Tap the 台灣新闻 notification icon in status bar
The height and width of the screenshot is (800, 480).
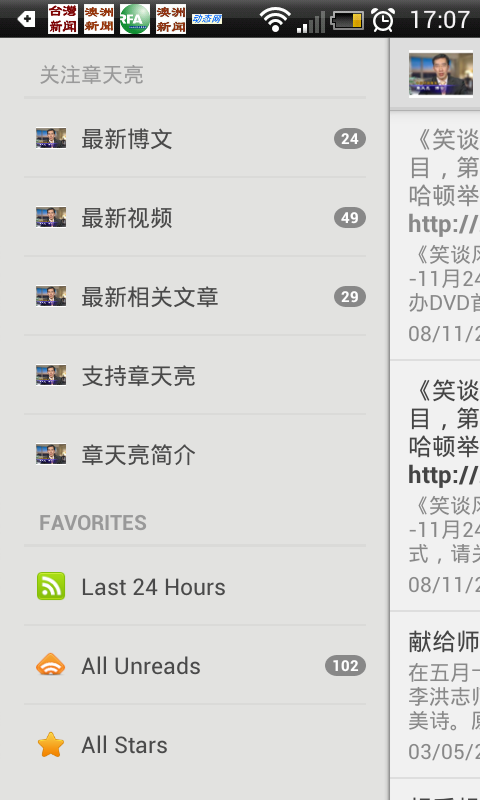pos(63,19)
